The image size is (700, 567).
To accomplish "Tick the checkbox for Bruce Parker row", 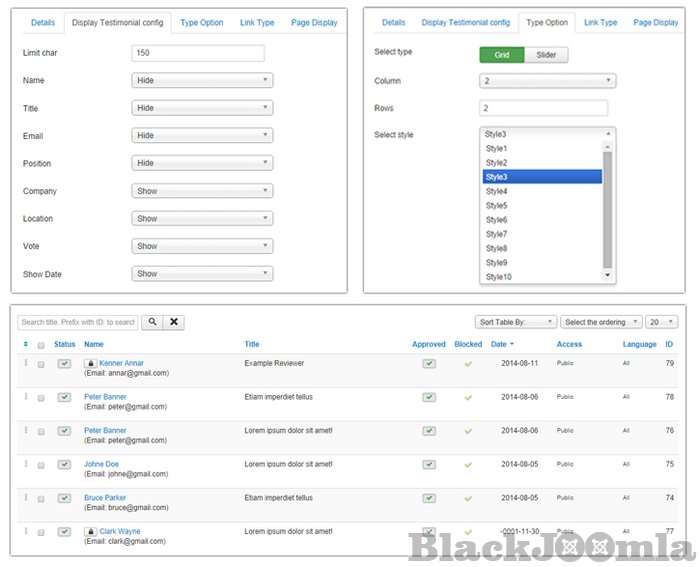I will [41, 498].
